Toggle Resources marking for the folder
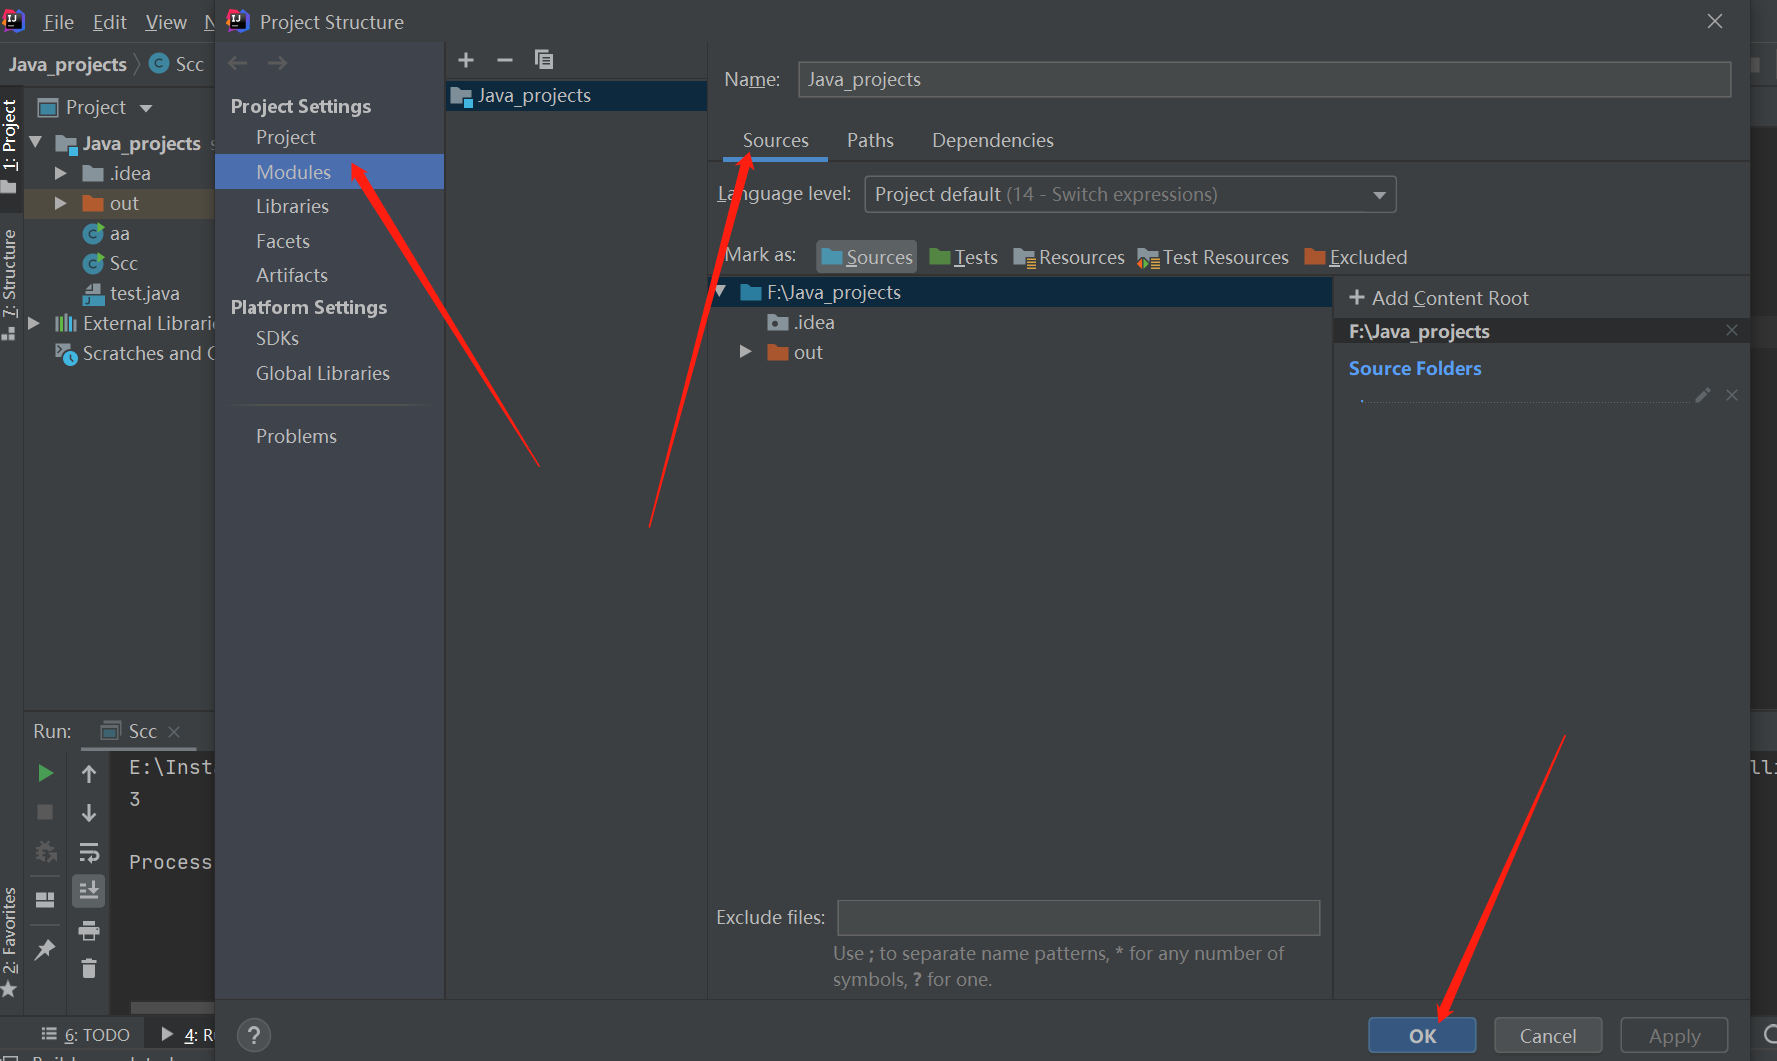Screen dimensions: 1777x1061 1068,256
